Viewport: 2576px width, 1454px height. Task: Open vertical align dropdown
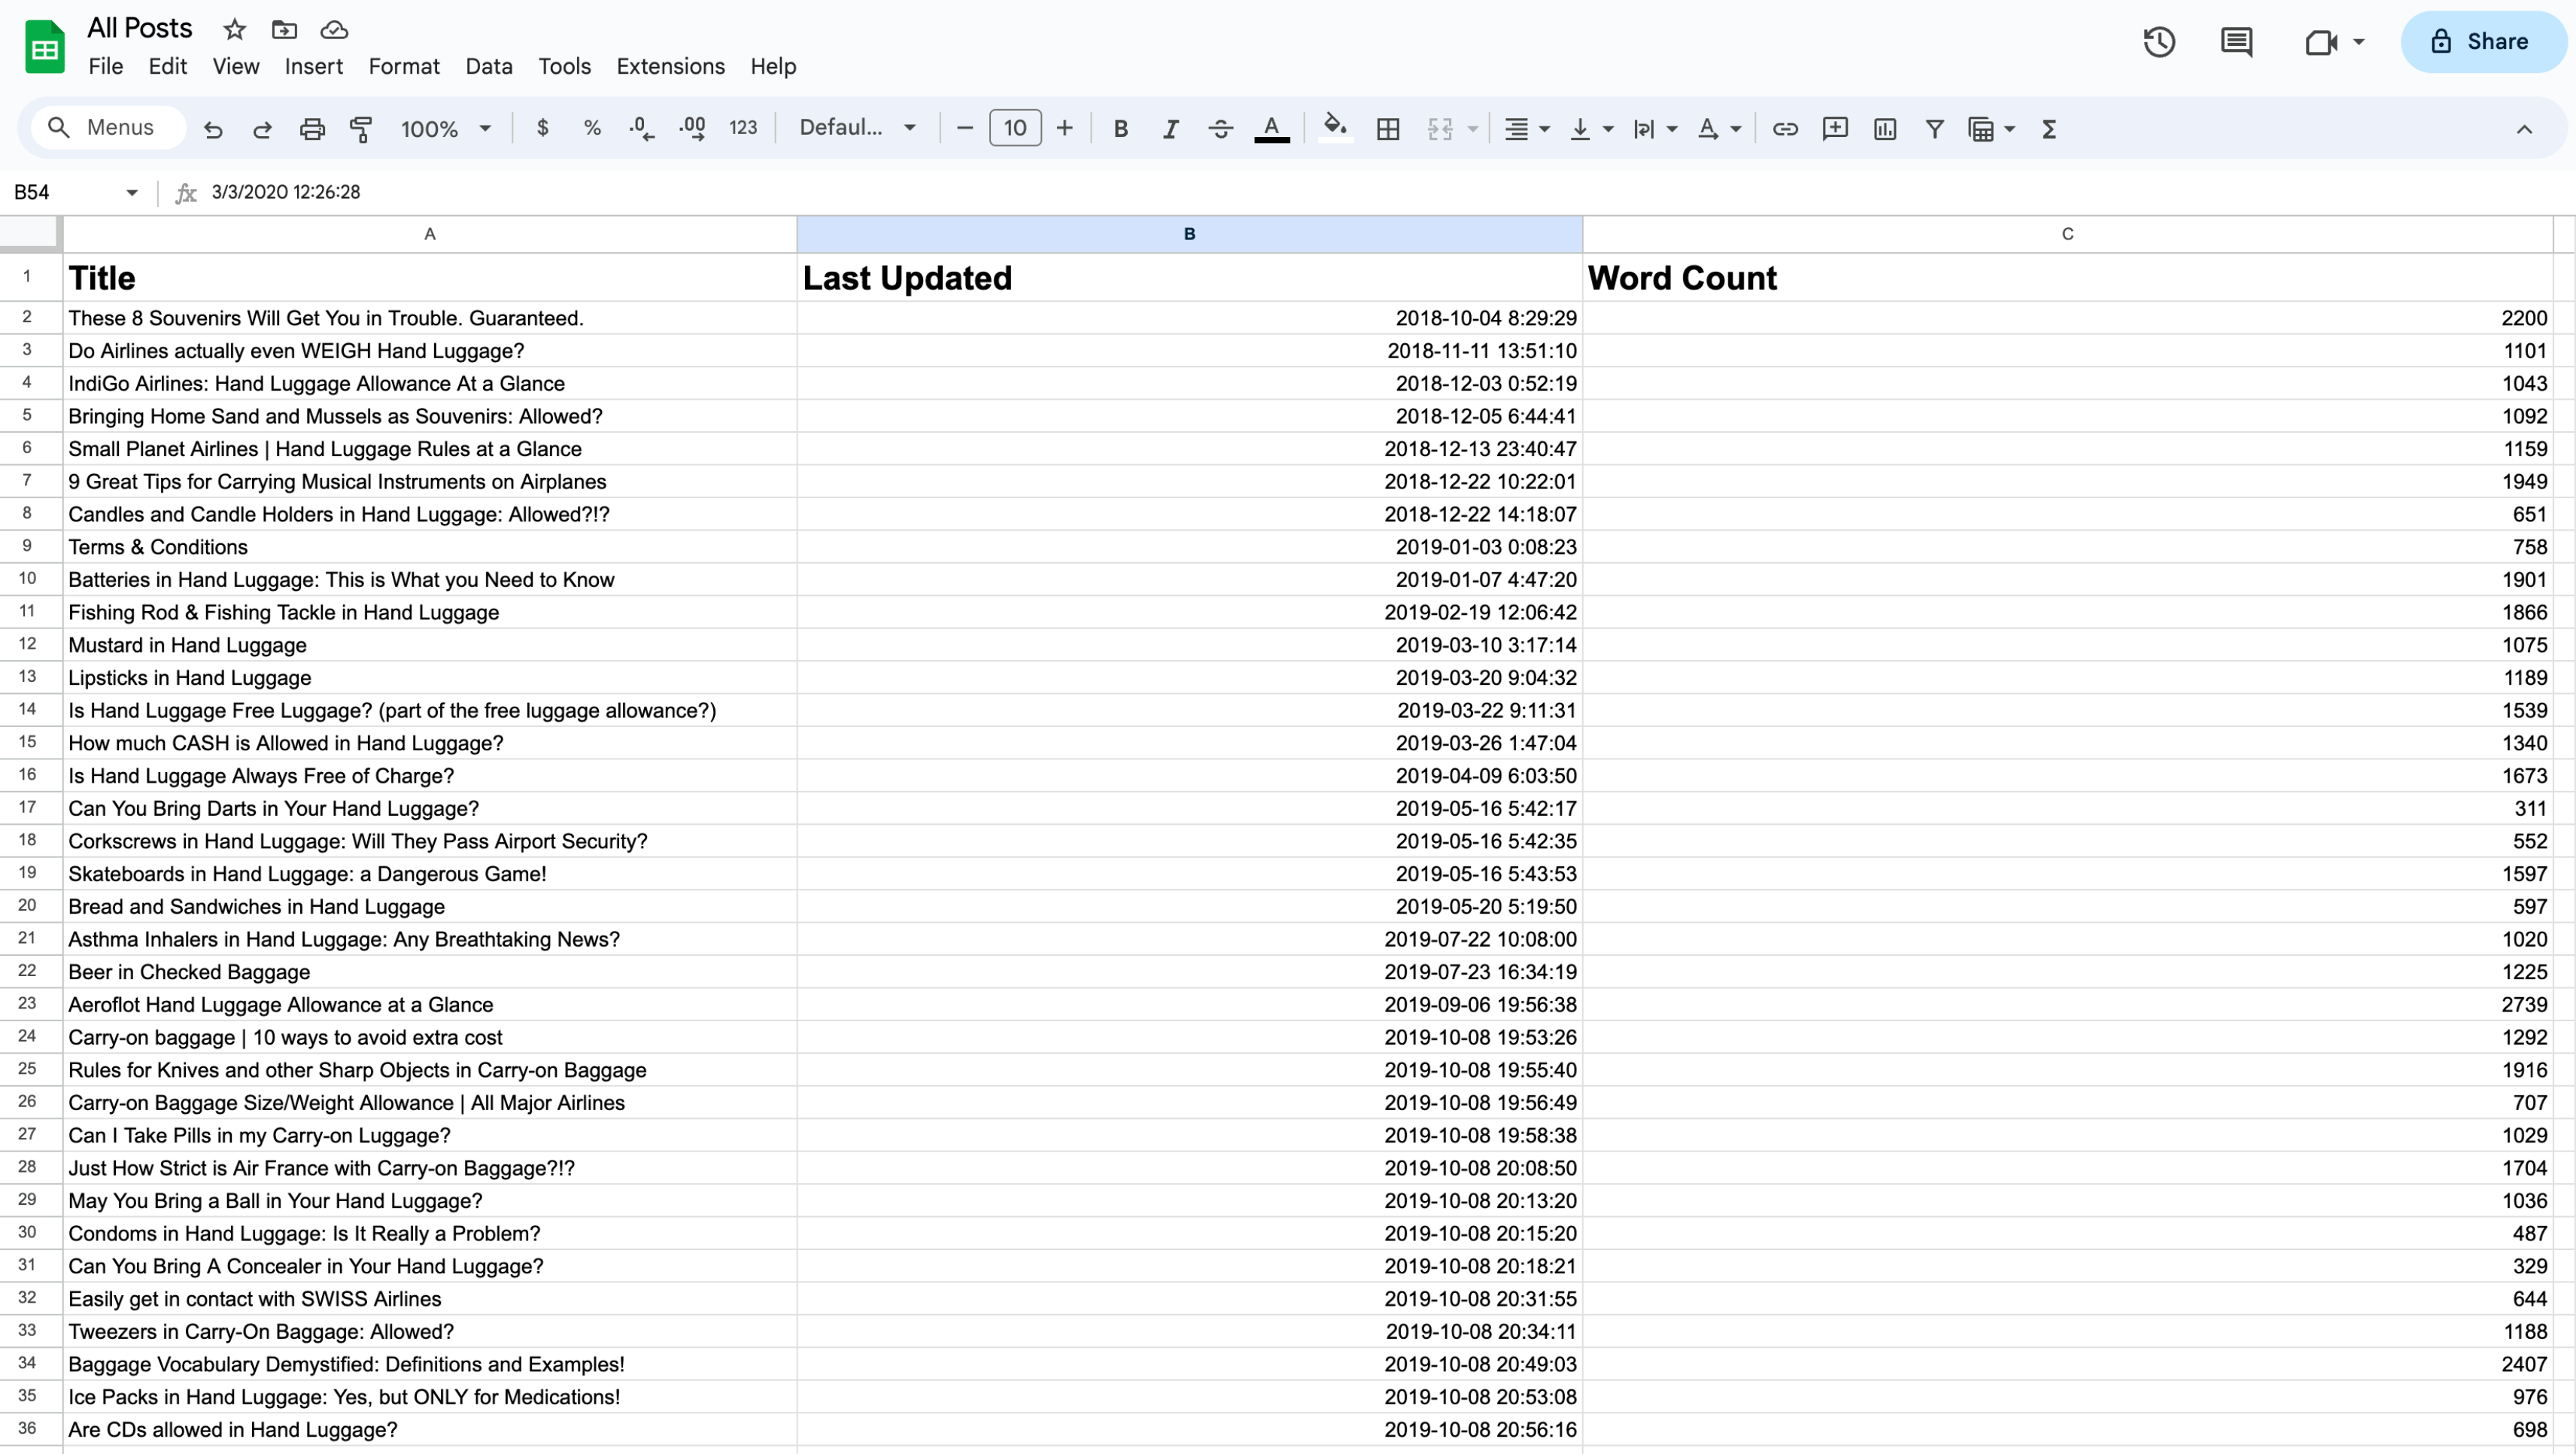click(x=1591, y=128)
